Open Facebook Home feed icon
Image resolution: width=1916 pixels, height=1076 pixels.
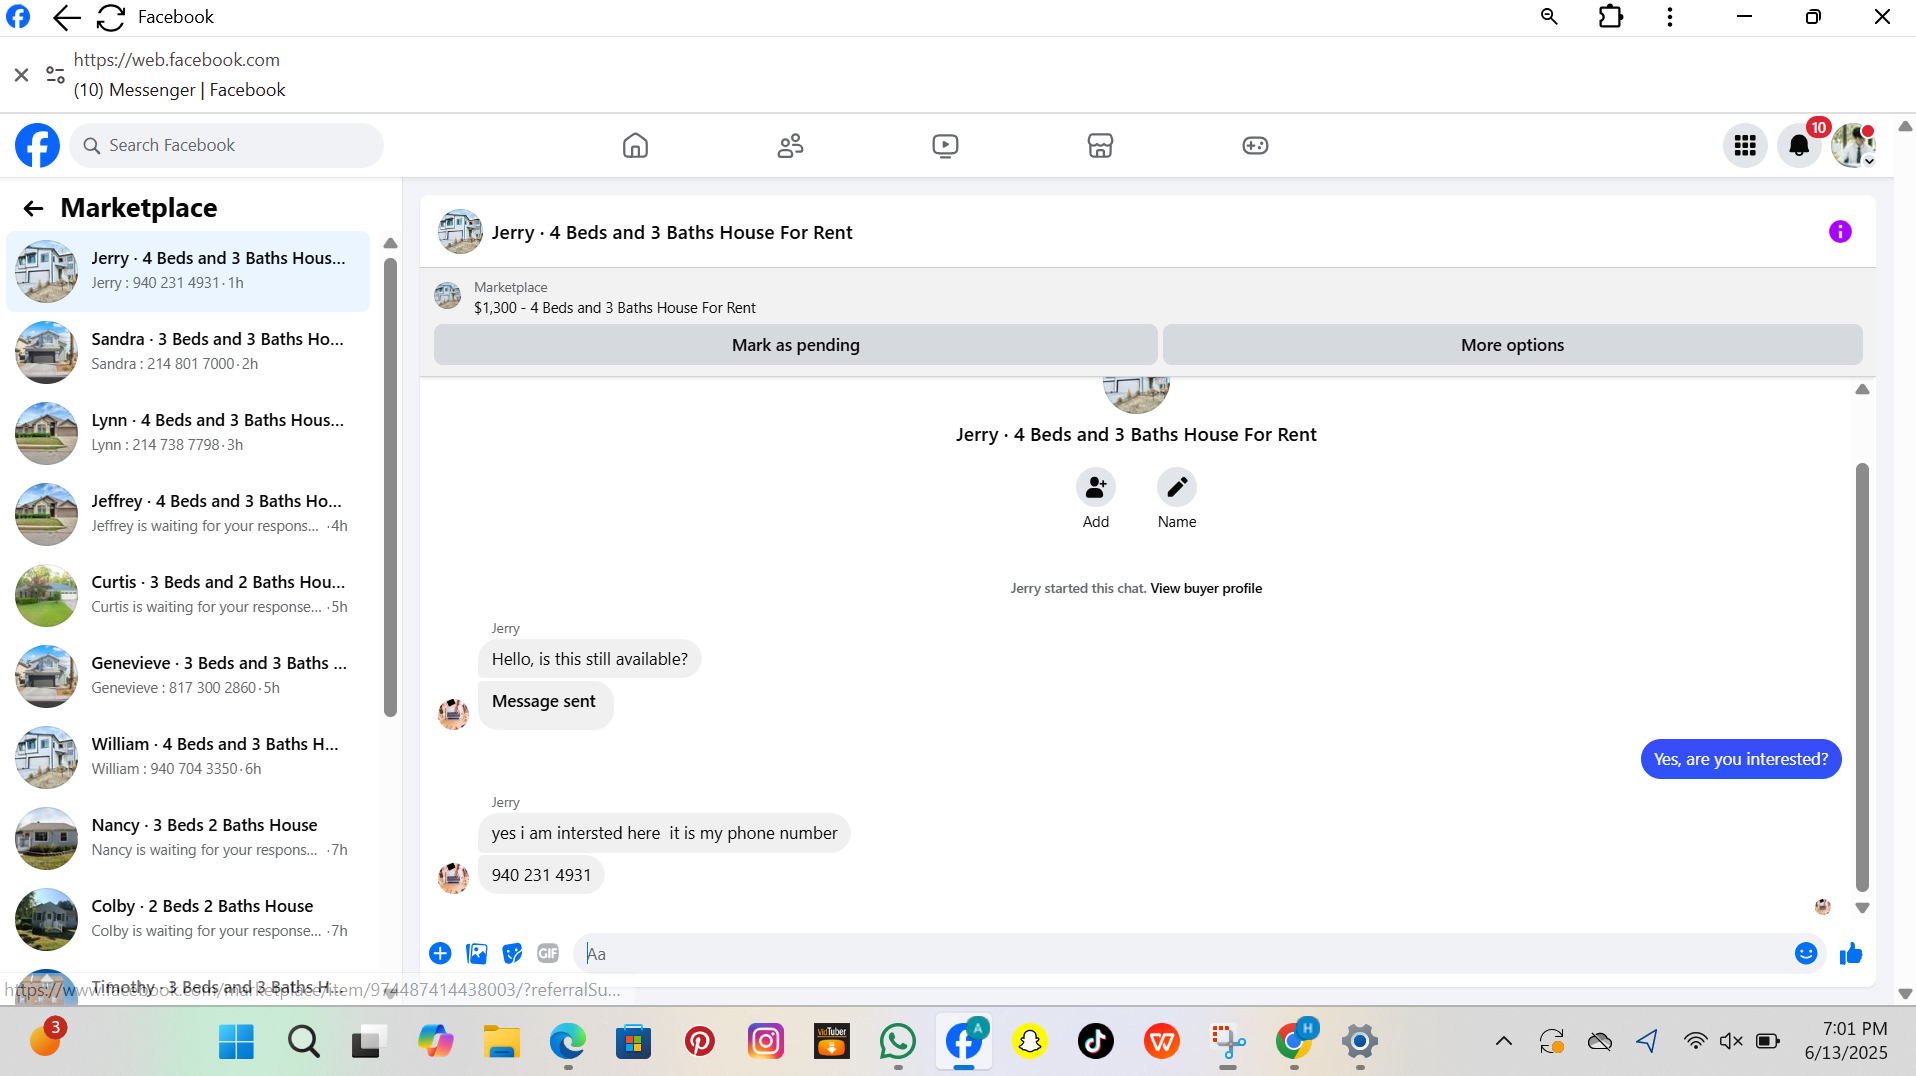635,146
